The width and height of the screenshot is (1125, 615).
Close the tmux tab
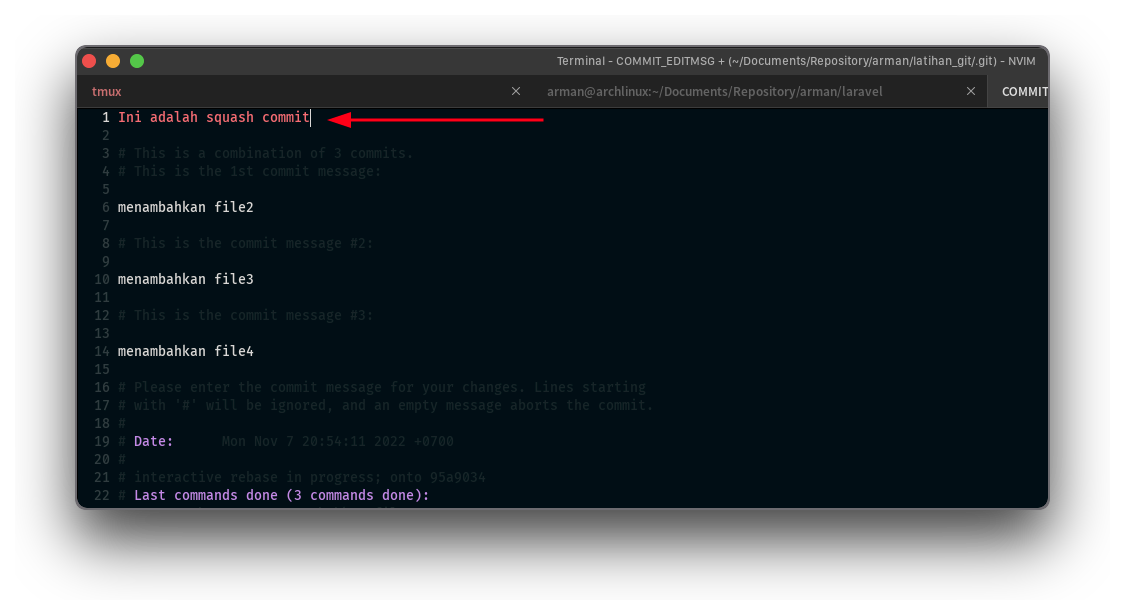(x=516, y=91)
